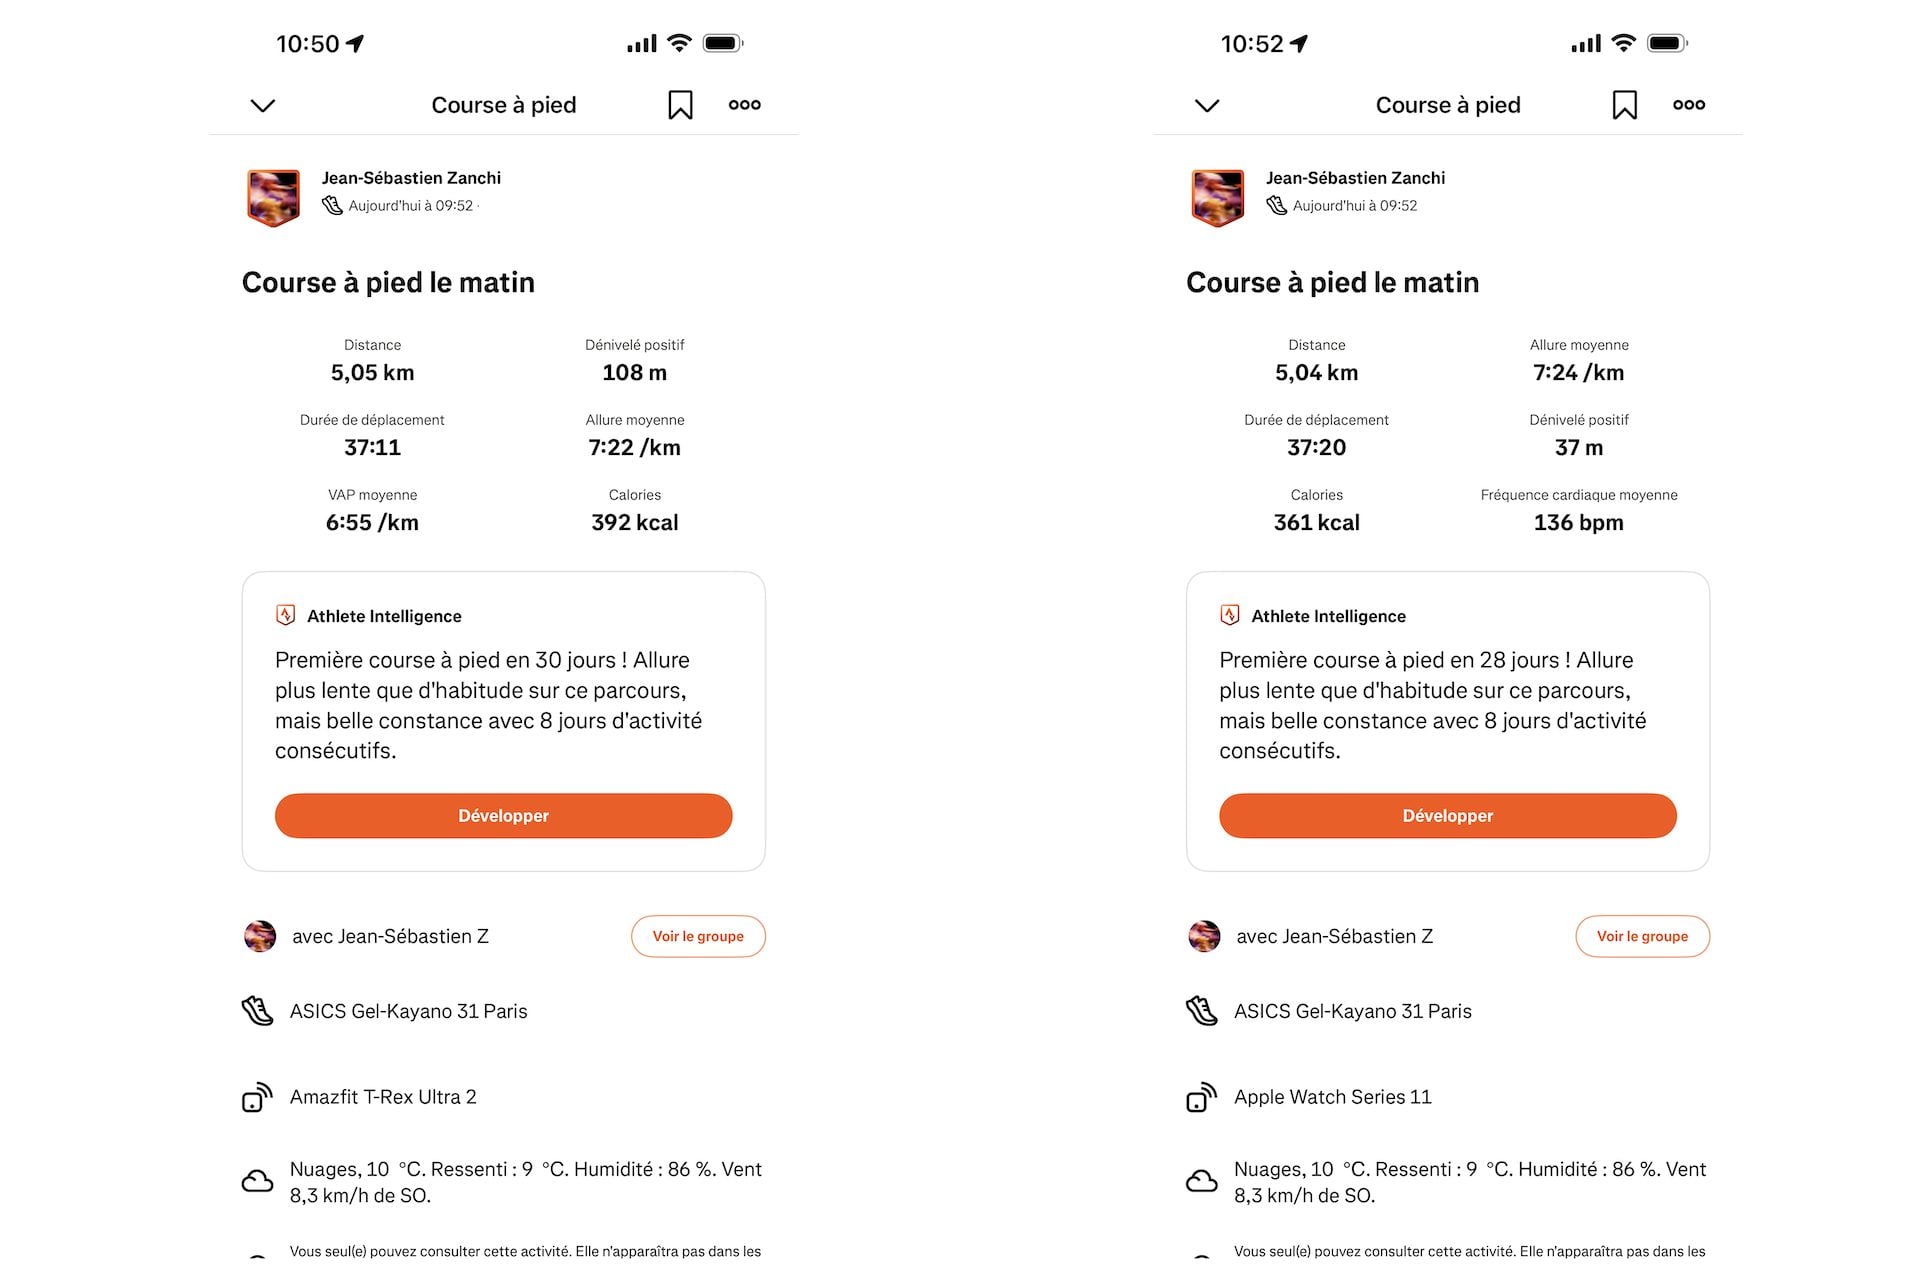Tap the bookmark icon on the Apple Watch activity
Screen dimensions: 1920x1280
(1624, 105)
